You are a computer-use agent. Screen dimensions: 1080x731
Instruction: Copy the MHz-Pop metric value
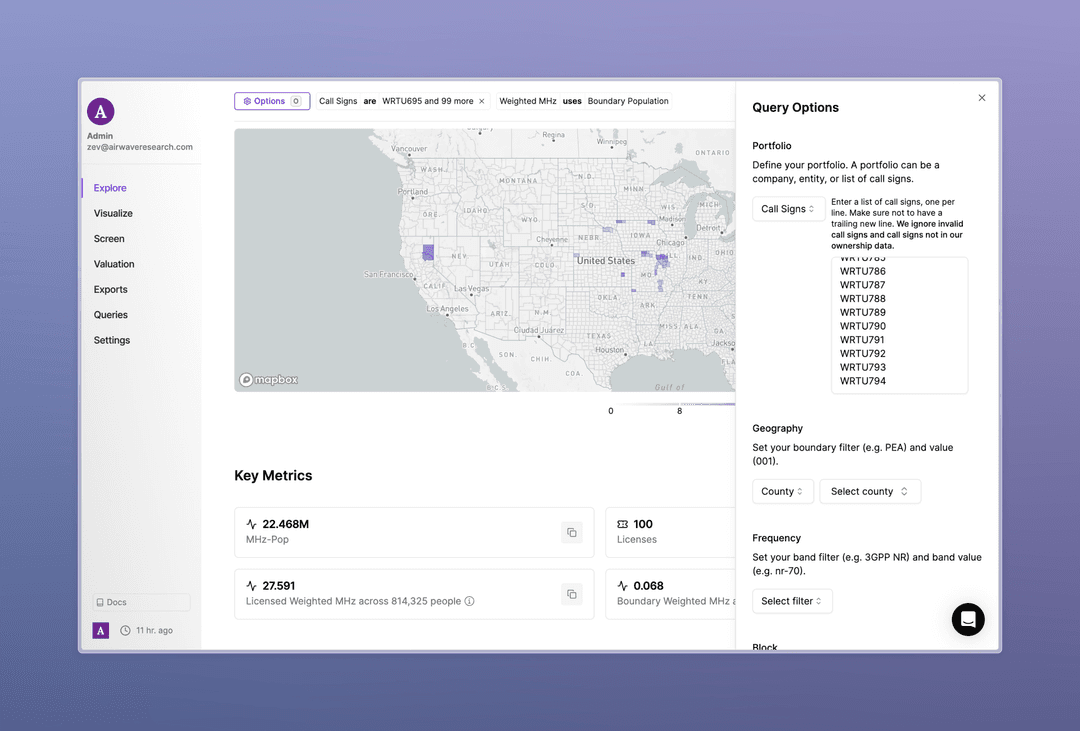click(572, 532)
